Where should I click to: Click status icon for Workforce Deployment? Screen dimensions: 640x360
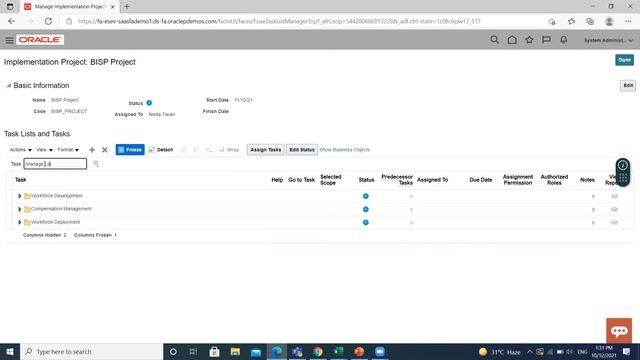click(x=366, y=222)
